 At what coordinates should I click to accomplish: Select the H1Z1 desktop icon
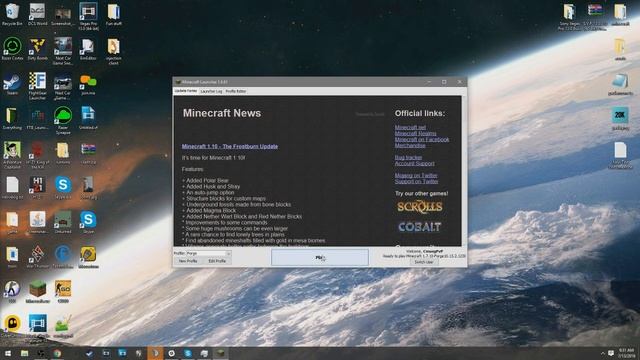click(38, 188)
